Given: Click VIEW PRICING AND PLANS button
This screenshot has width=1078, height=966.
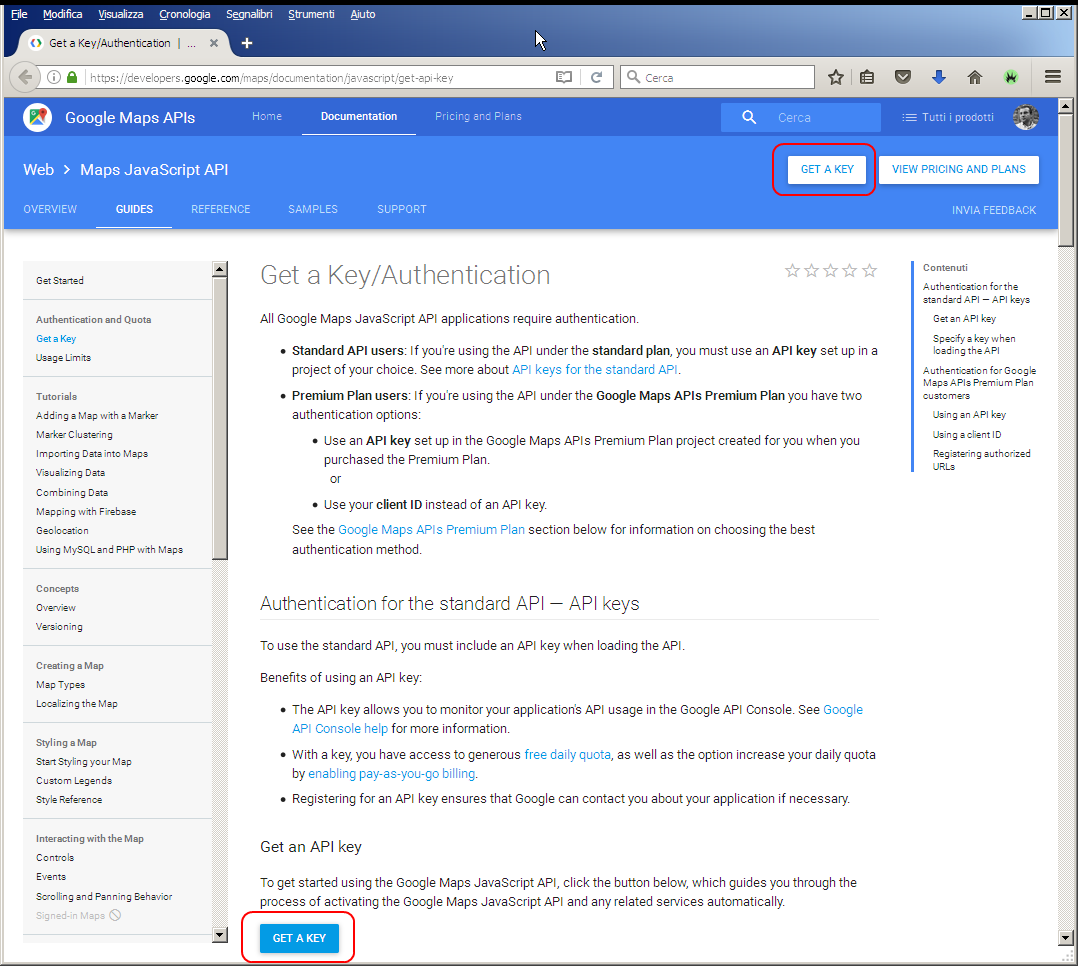Looking at the screenshot, I should point(958,169).
